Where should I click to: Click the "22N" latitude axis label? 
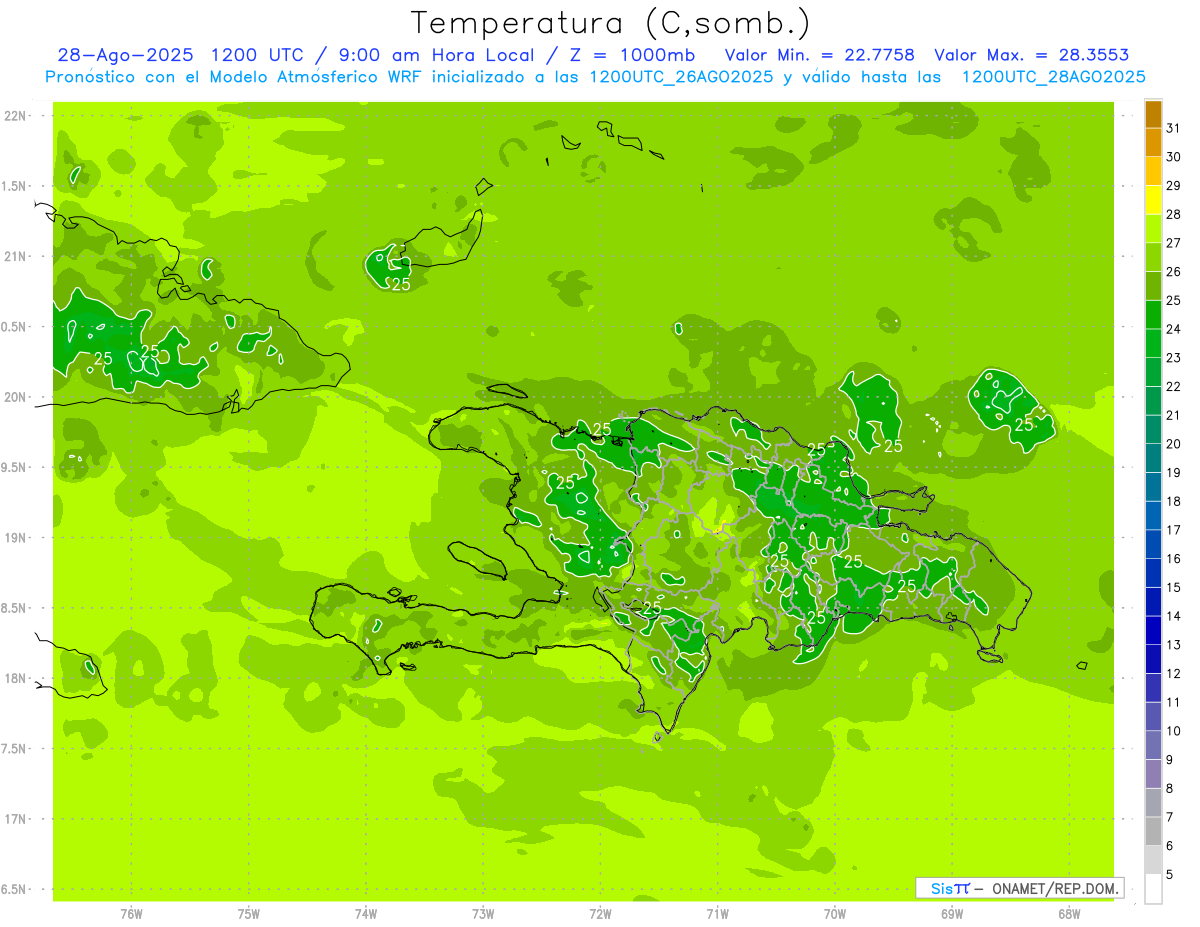[x=15, y=116]
